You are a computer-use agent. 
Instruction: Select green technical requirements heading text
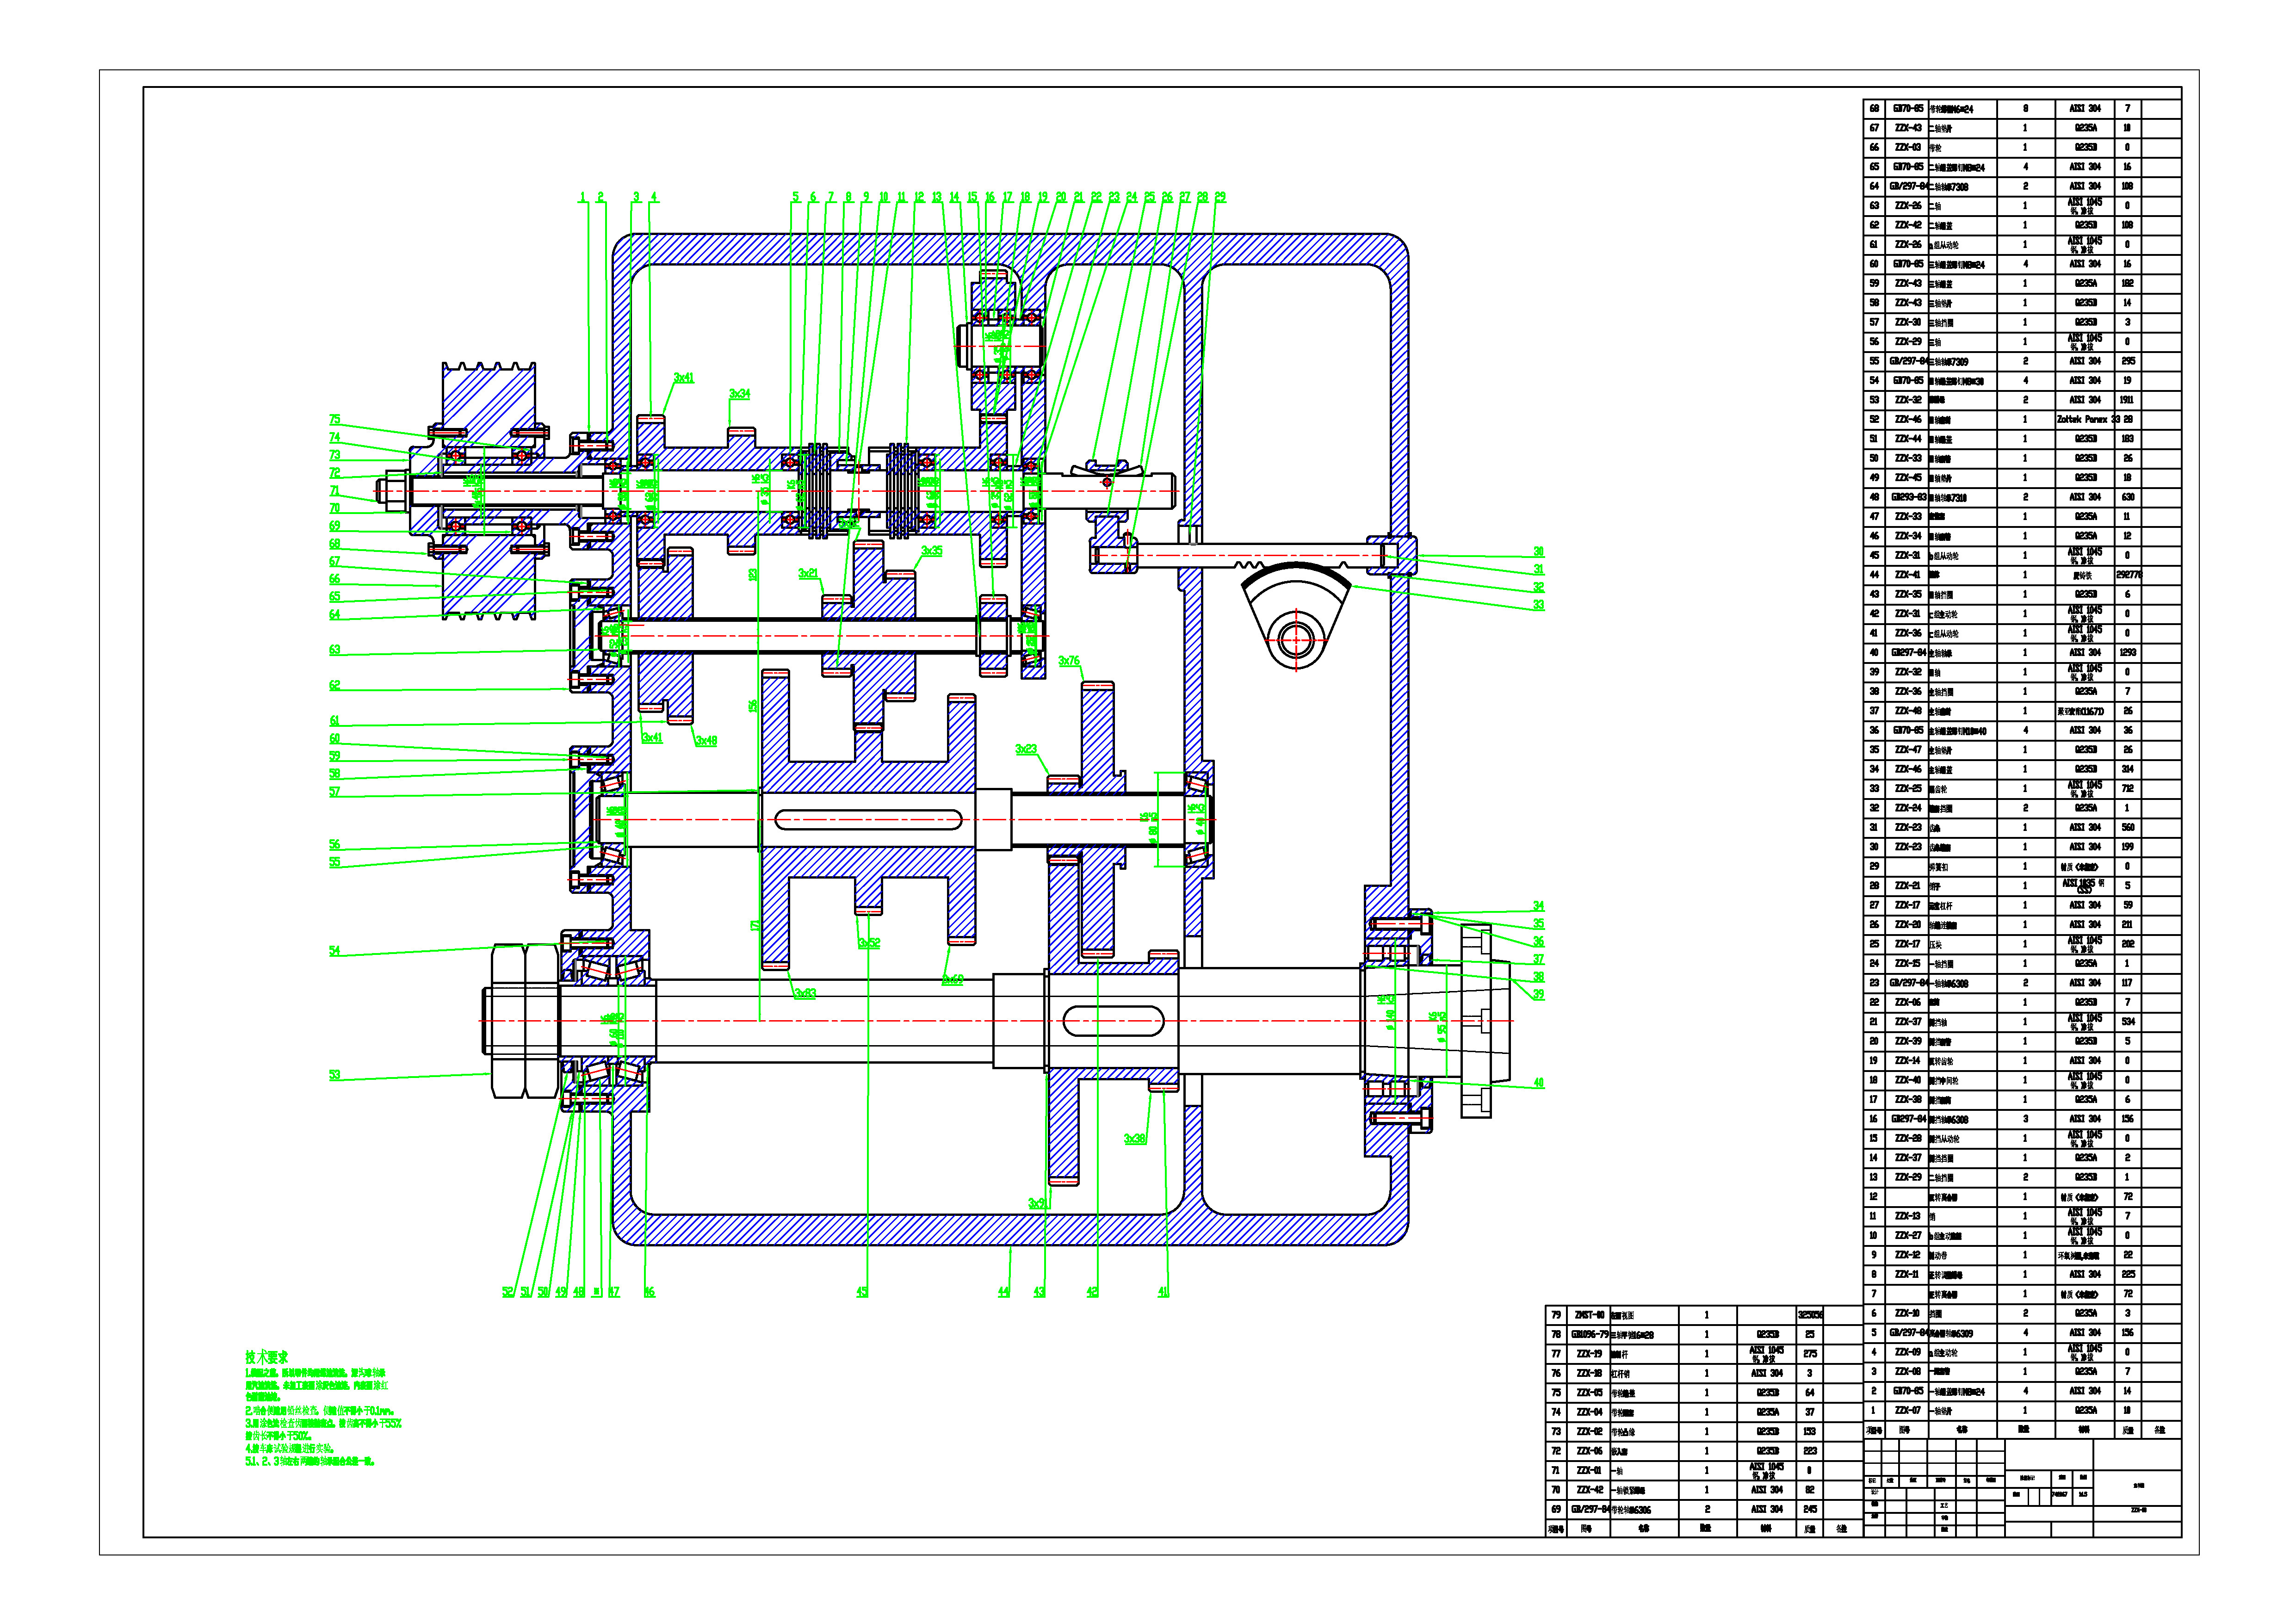266,1357
